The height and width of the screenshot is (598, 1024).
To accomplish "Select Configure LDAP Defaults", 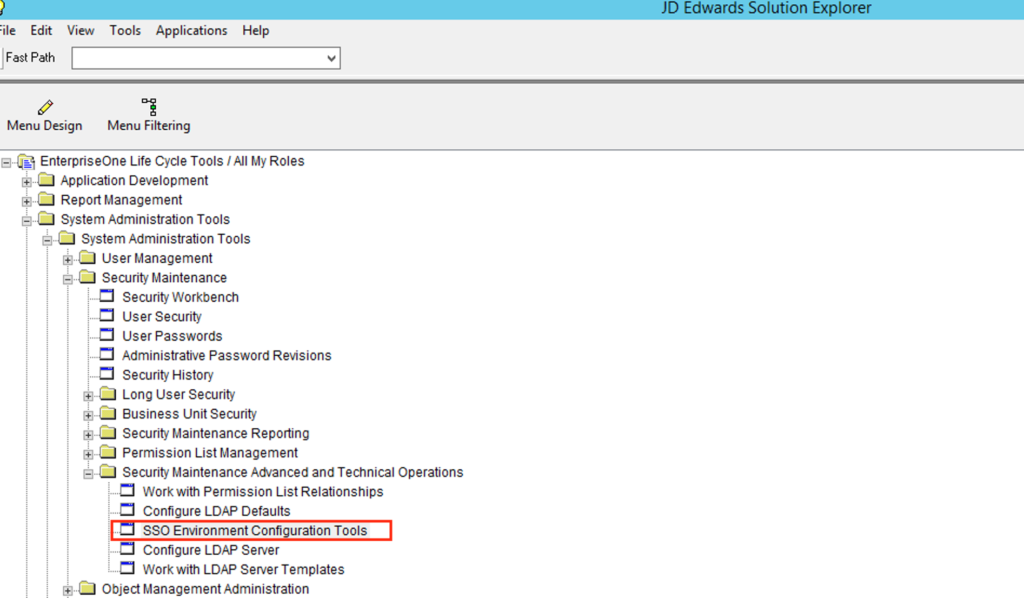I will coord(216,511).
